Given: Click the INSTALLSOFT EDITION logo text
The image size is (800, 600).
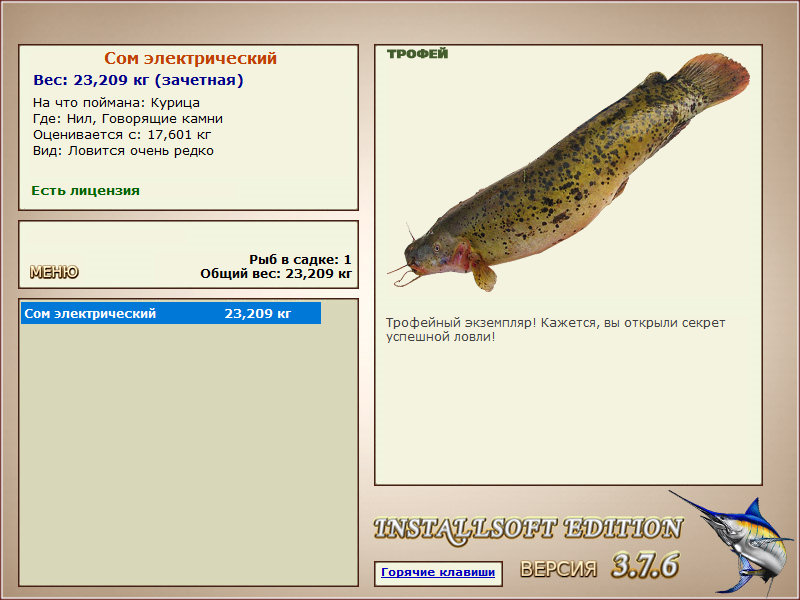Looking at the screenshot, I should click(528, 529).
